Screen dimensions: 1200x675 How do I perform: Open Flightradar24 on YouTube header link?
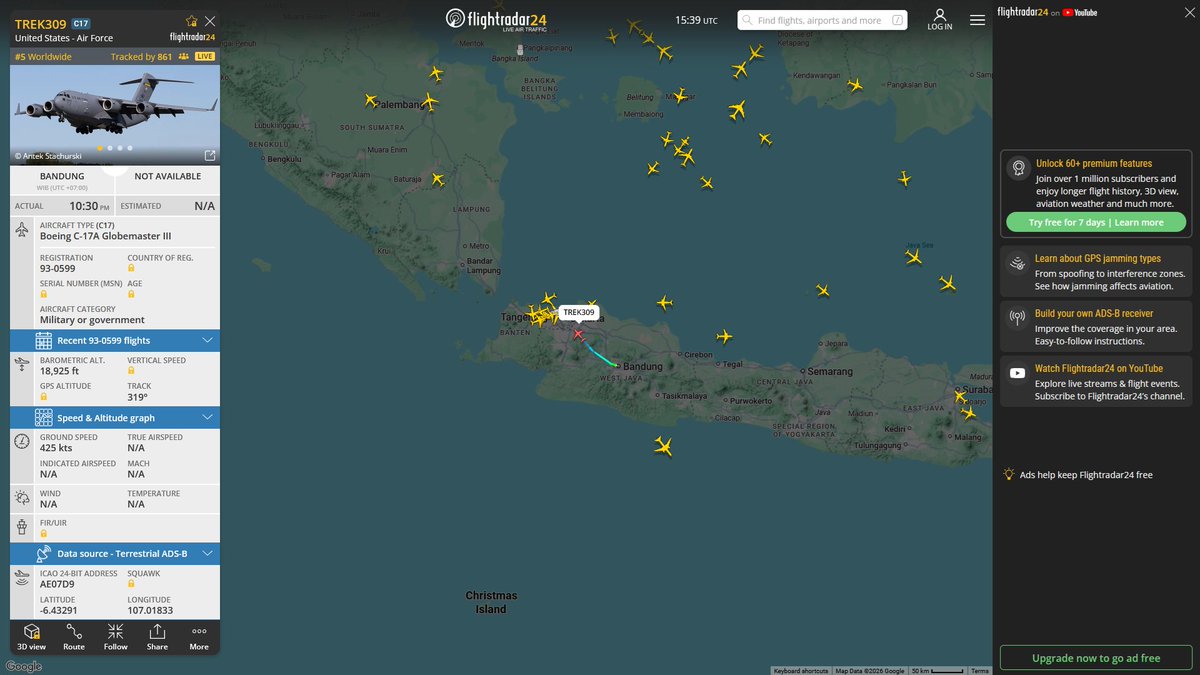[x=1048, y=12]
